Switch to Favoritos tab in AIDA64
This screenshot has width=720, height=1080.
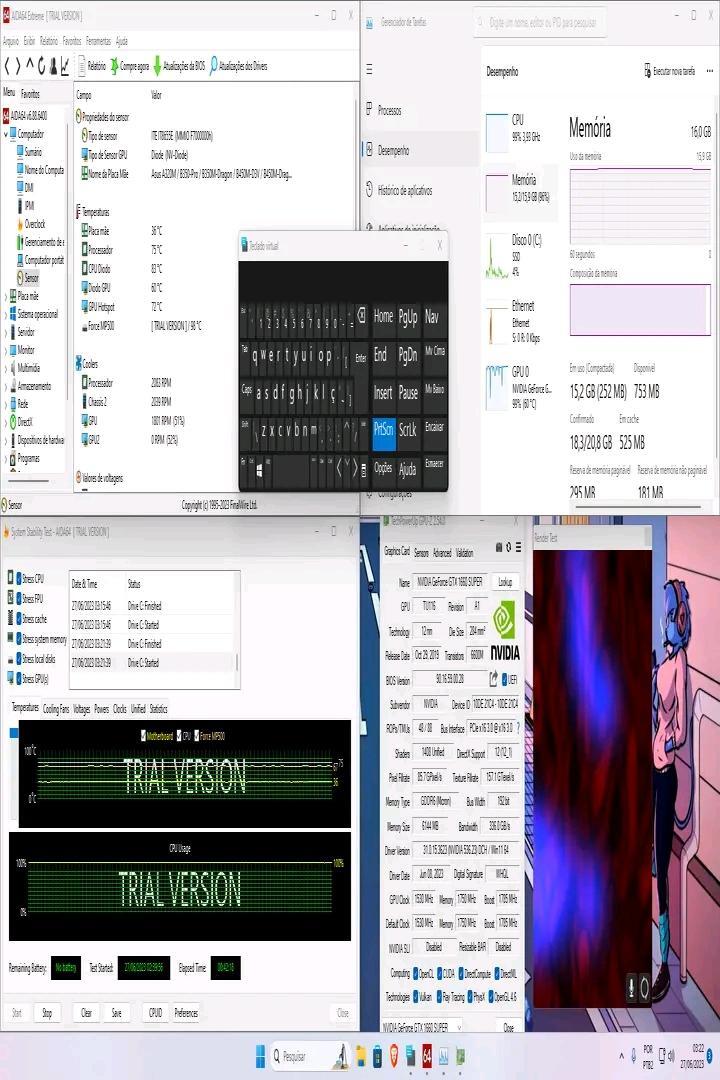point(30,94)
